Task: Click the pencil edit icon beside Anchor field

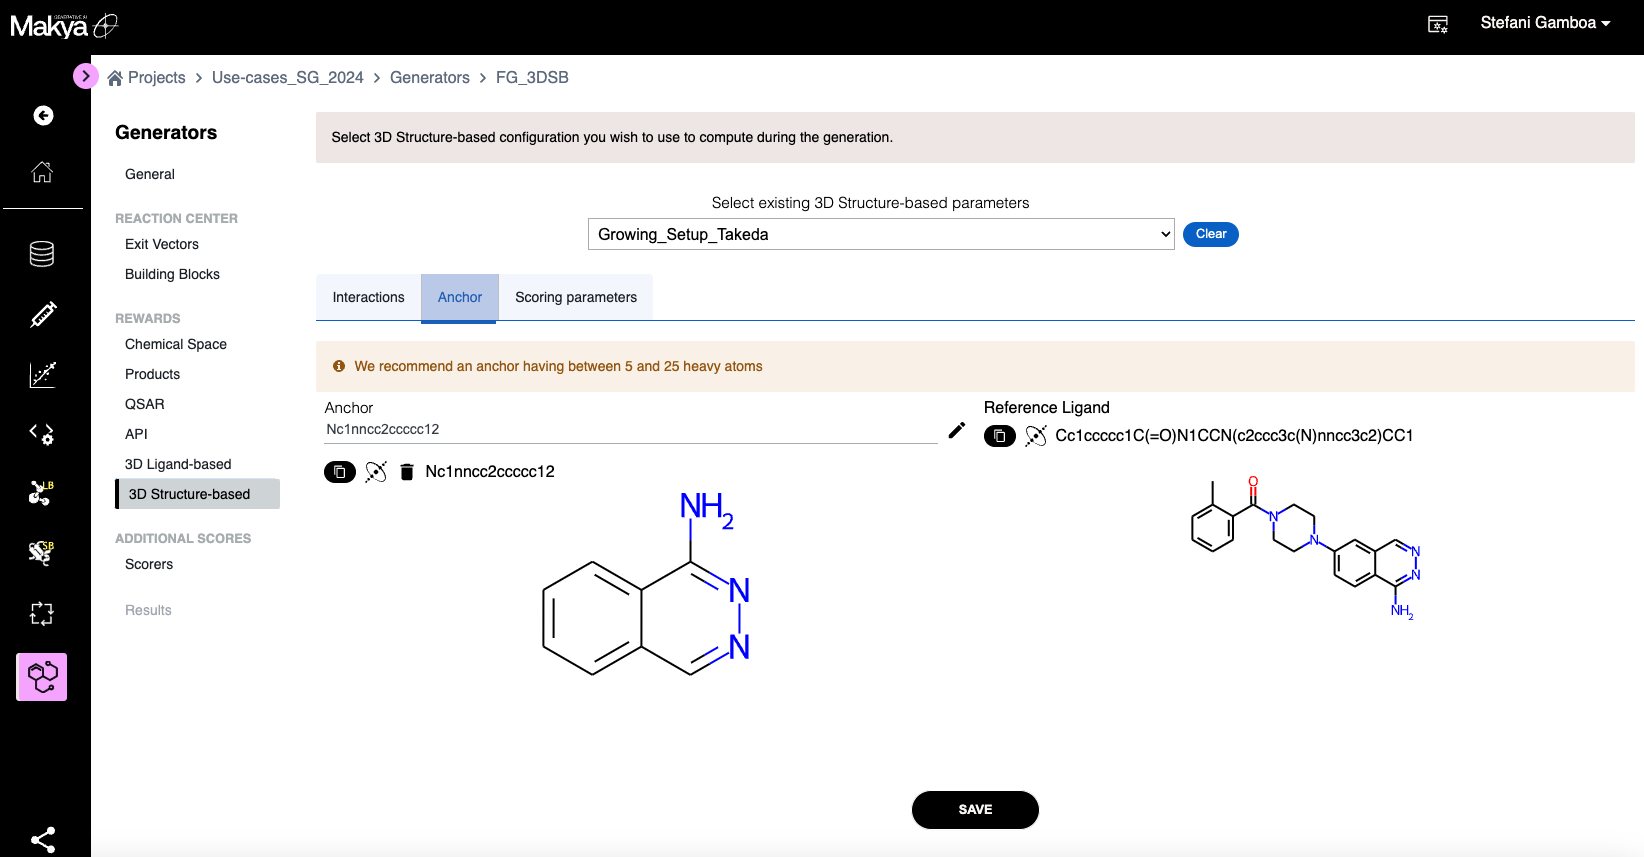Action: (x=956, y=430)
